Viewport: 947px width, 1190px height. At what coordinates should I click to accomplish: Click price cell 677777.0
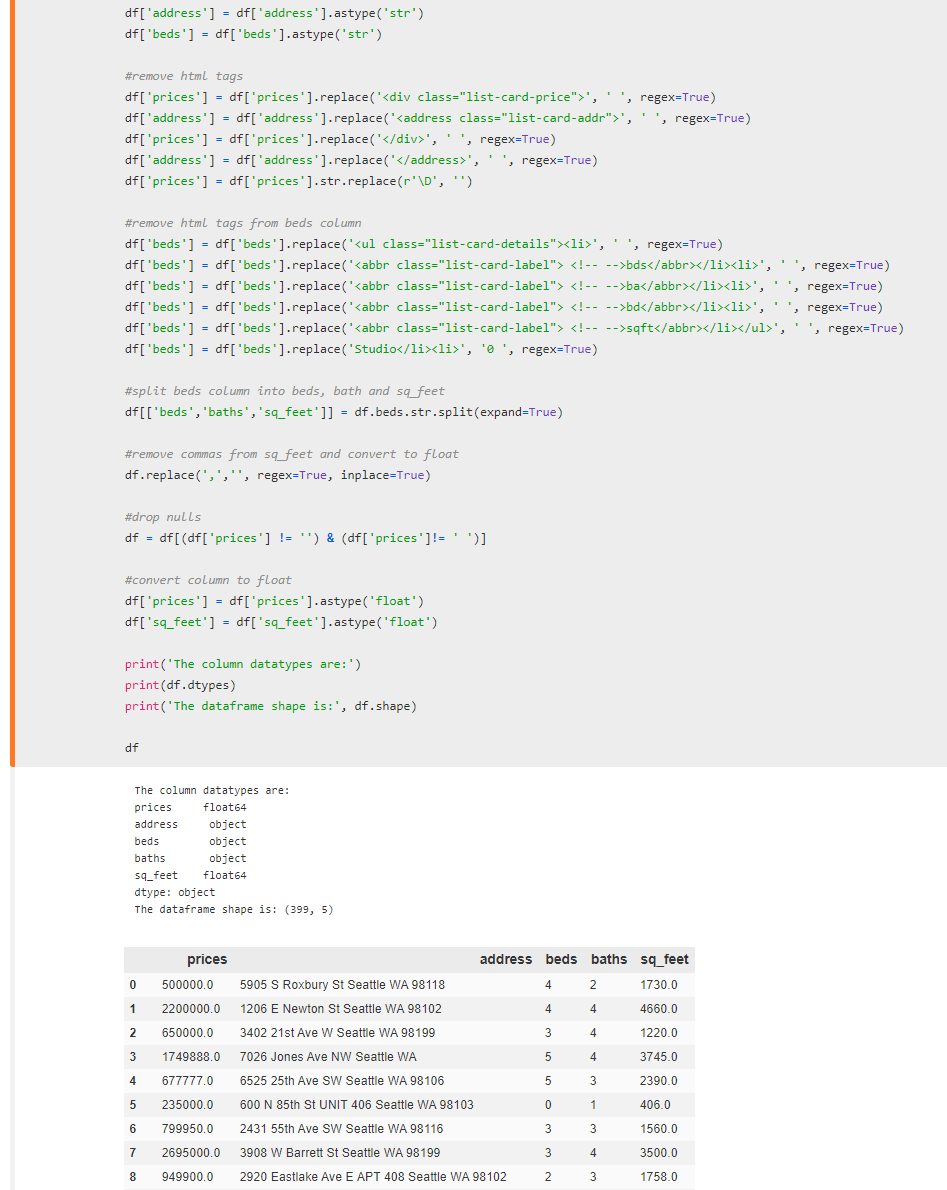point(187,1081)
